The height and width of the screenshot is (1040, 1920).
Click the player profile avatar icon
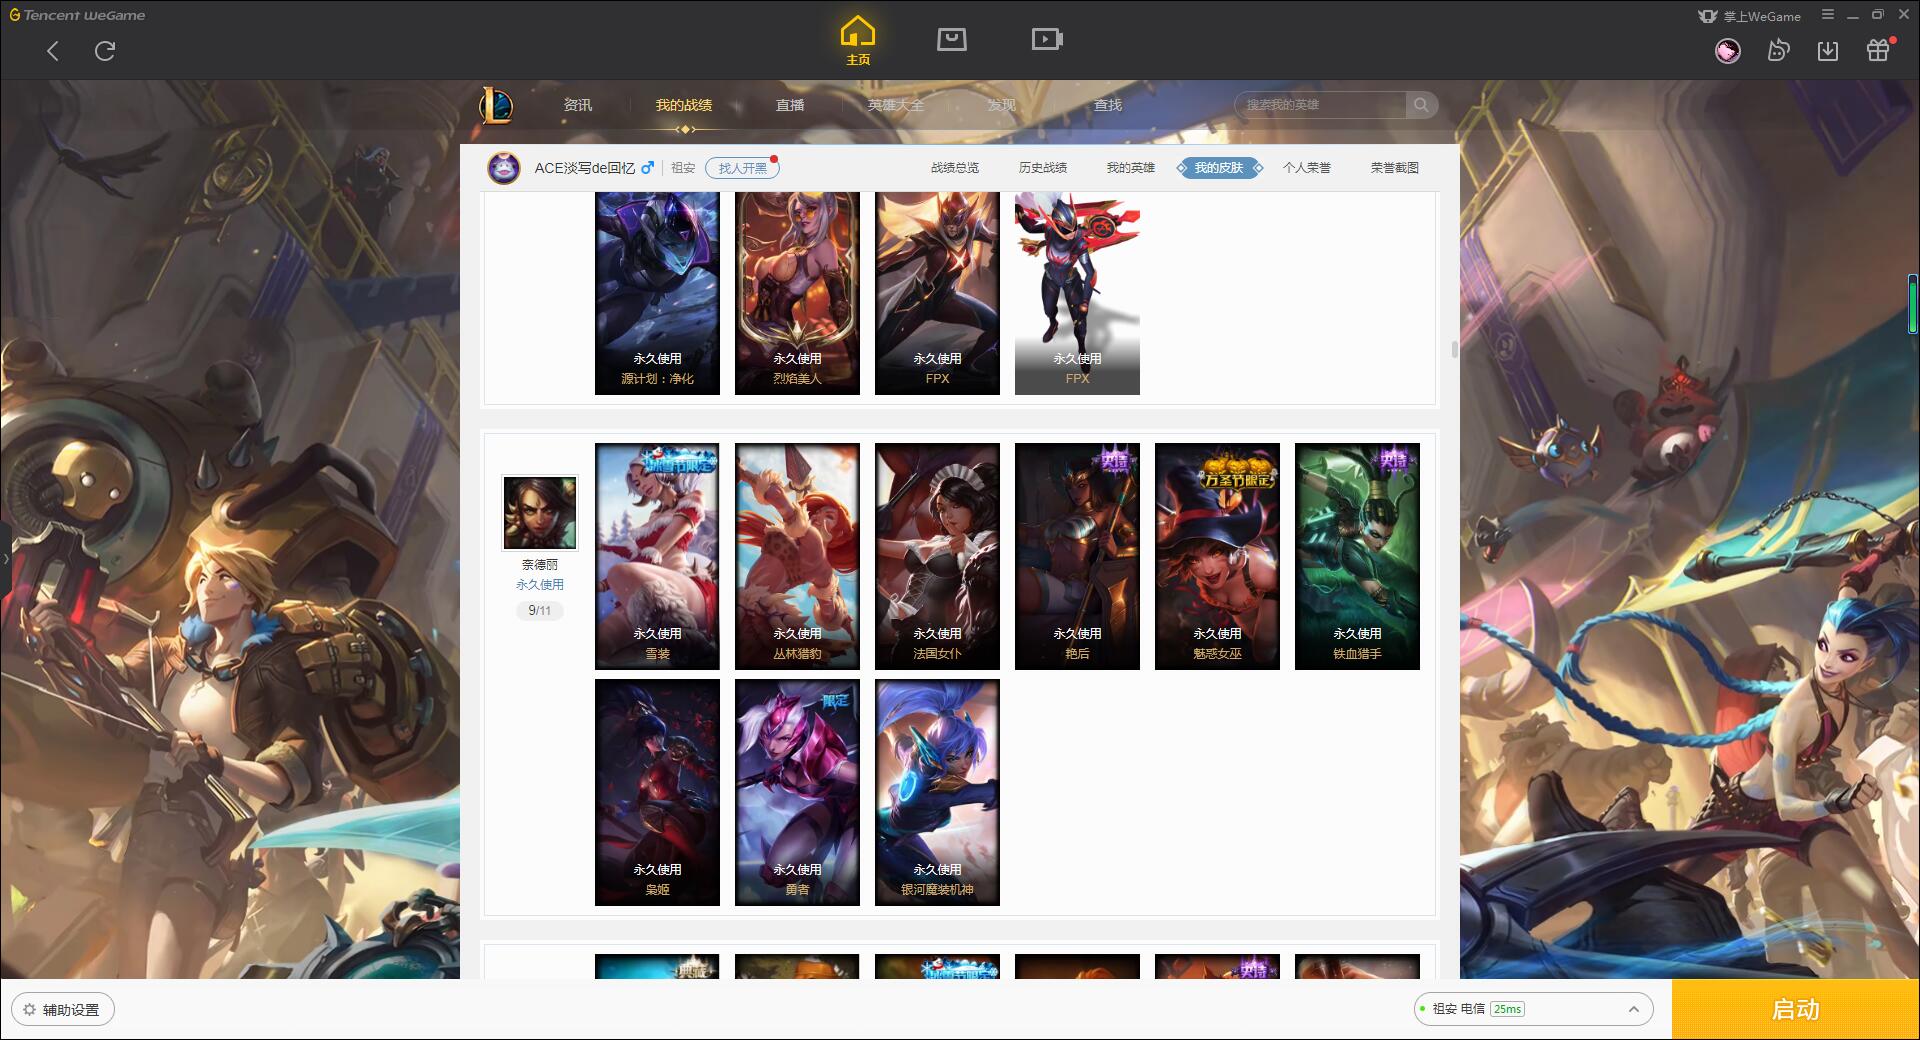point(504,168)
